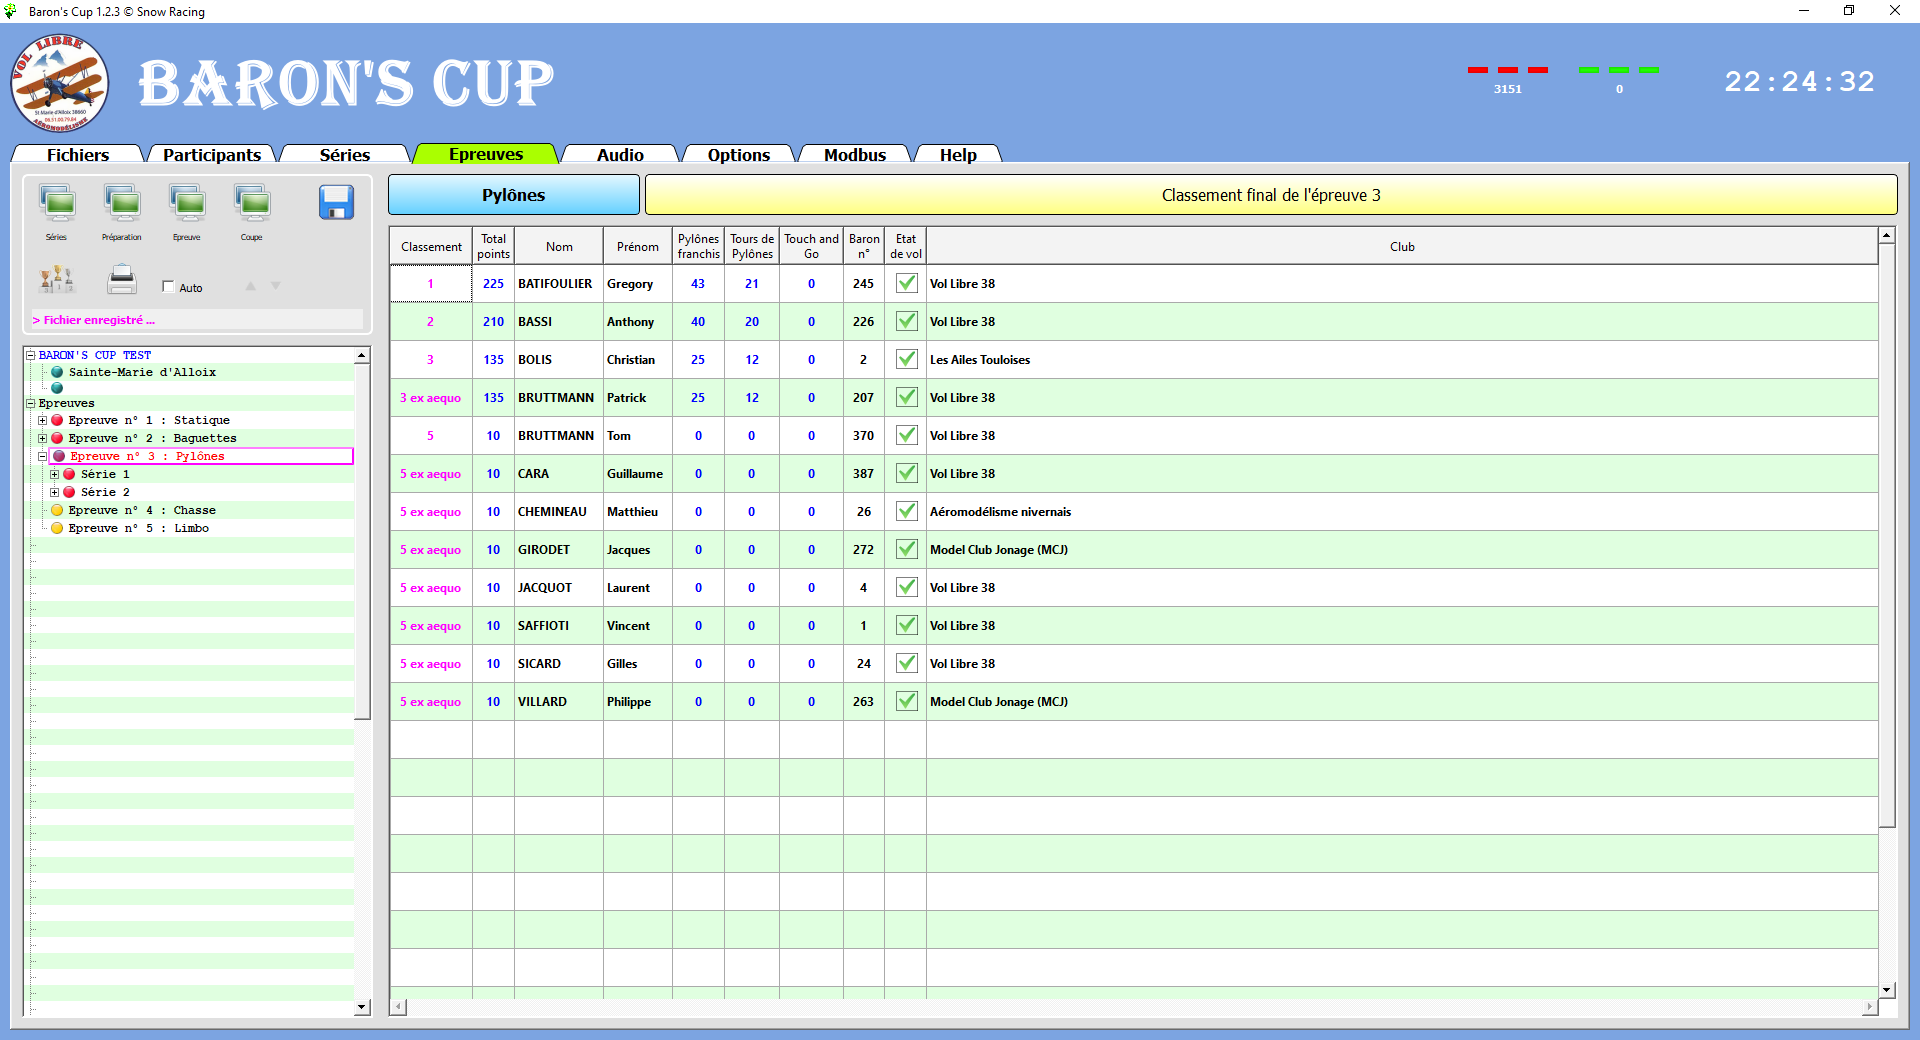
Task: Print using the printer icon
Action: tap(121, 280)
